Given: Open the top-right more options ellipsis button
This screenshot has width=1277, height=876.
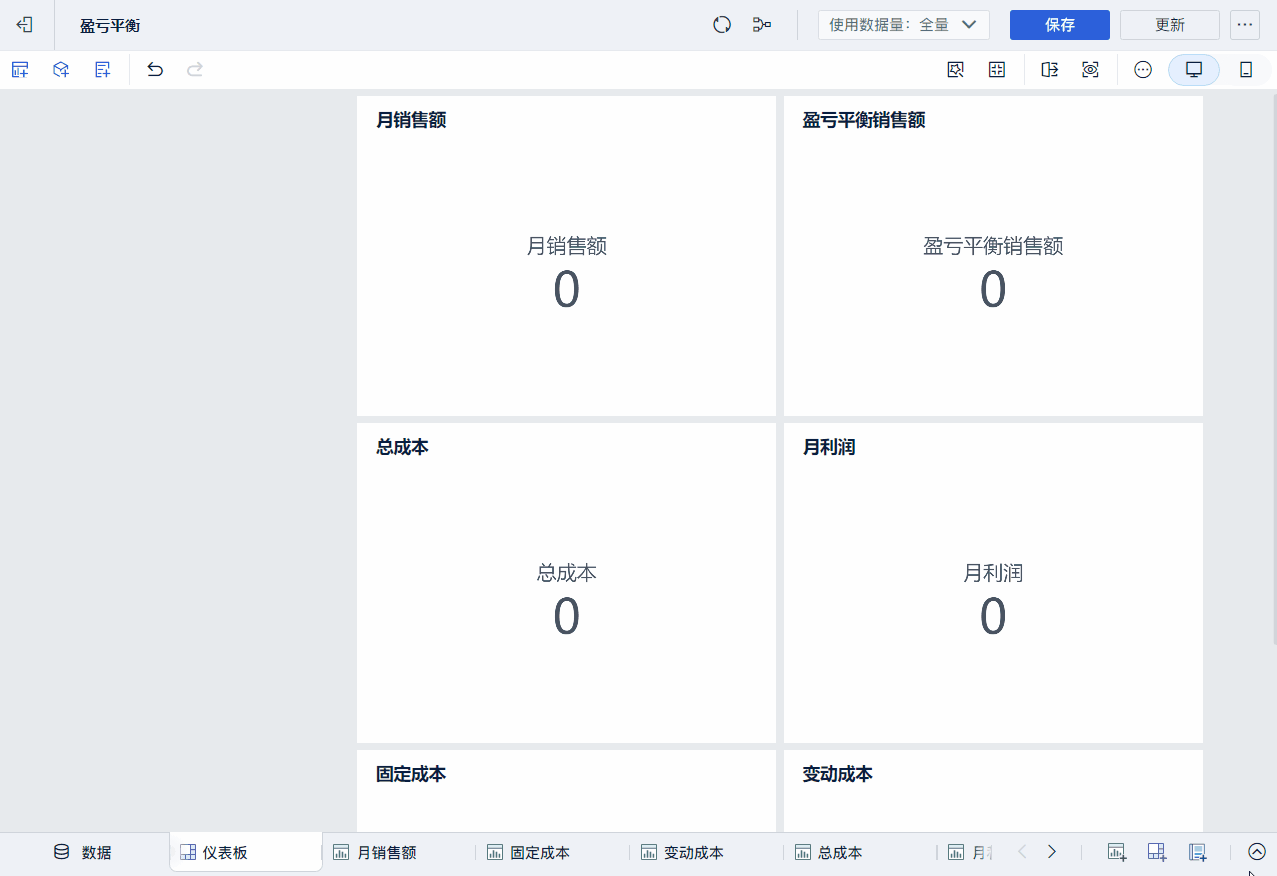Looking at the screenshot, I should (x=1245, y=25).
